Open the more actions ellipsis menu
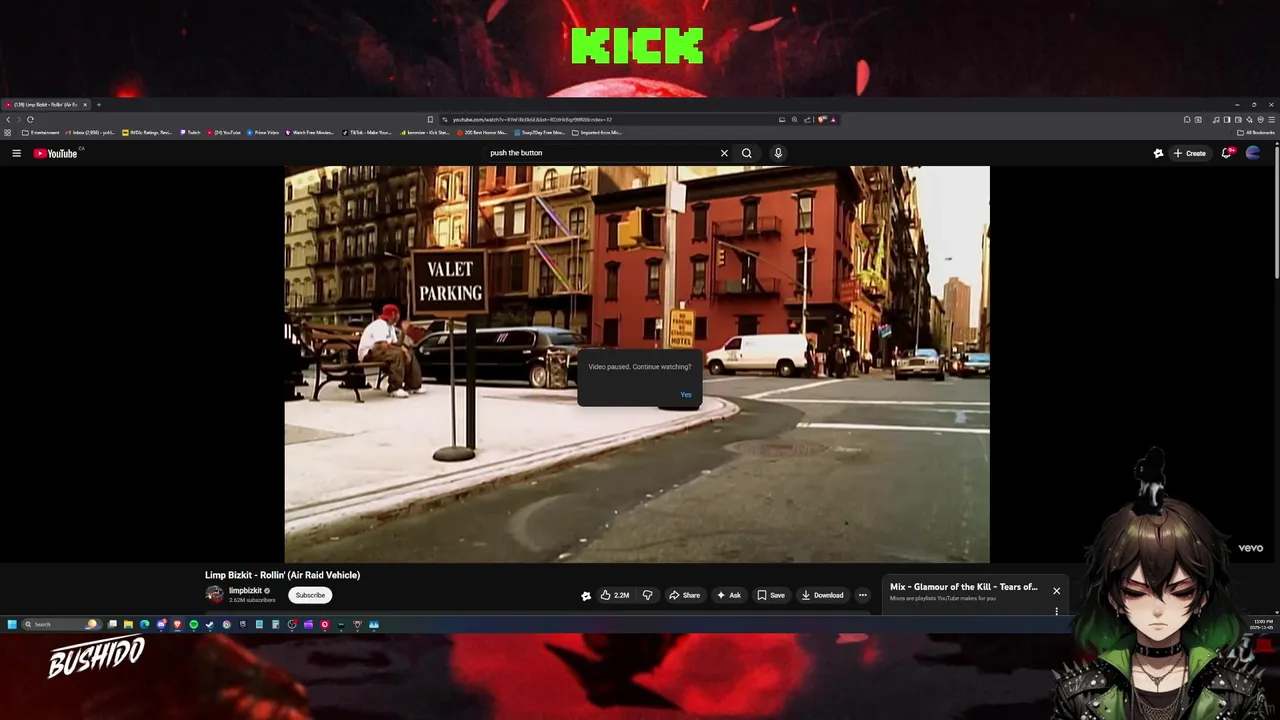This screenshot has width=1280, height=720. point(862,595)
